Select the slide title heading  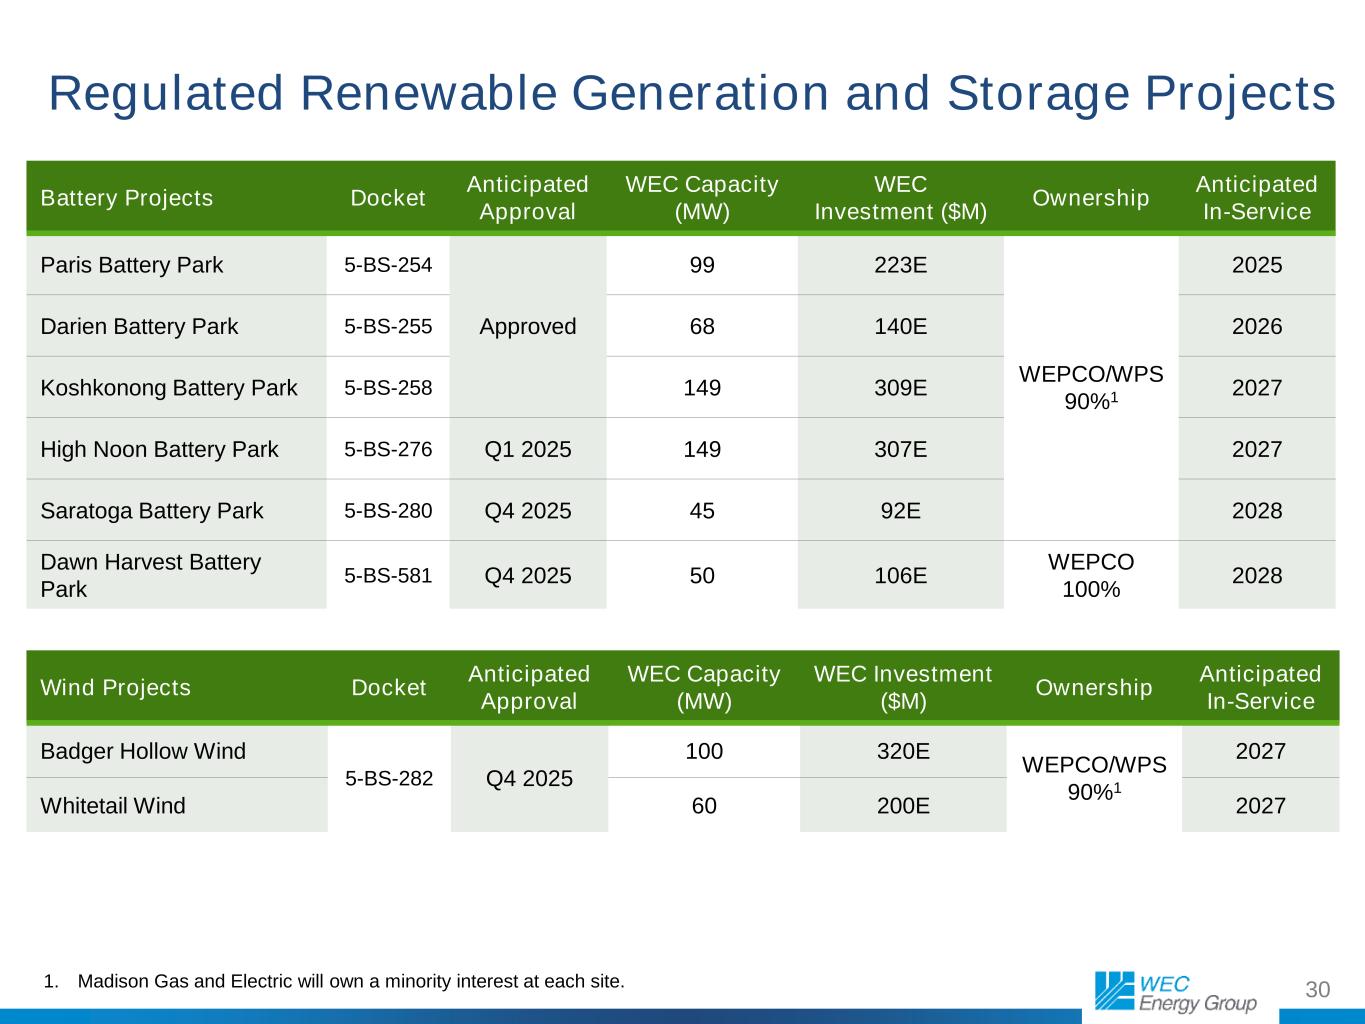tap(692, 94)
